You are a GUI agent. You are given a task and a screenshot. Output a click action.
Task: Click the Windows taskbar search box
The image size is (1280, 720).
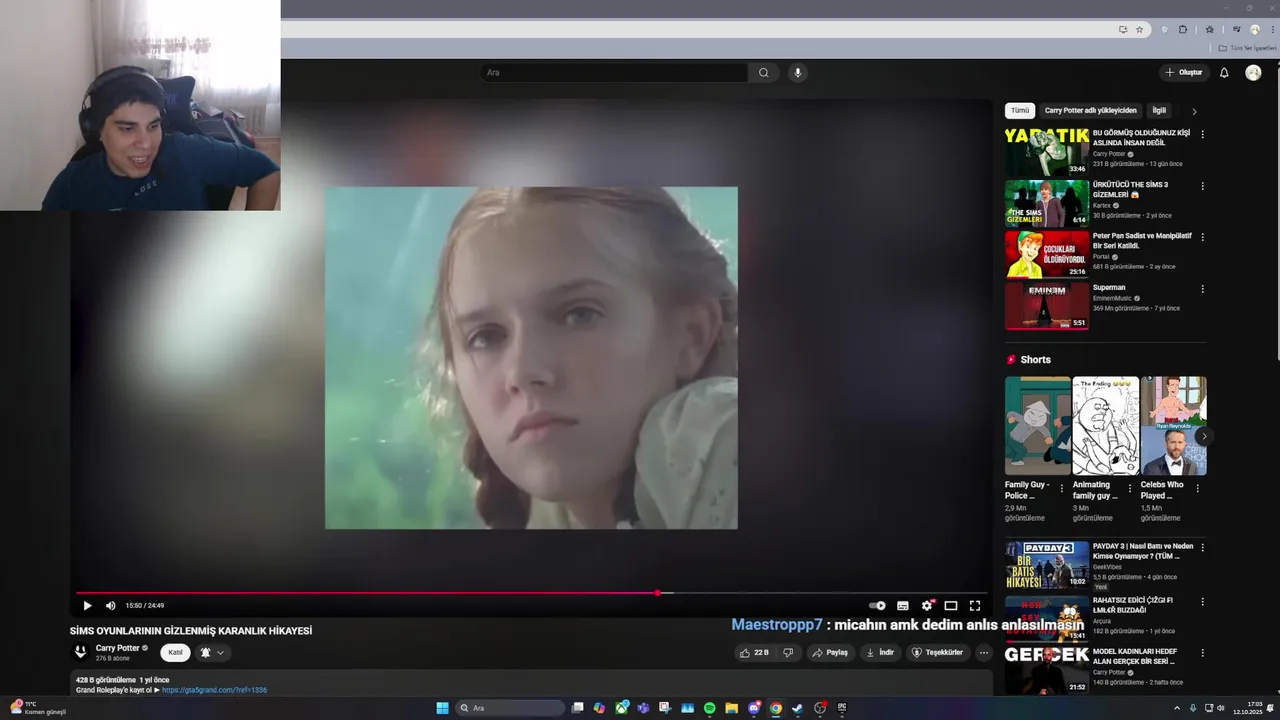510,708
